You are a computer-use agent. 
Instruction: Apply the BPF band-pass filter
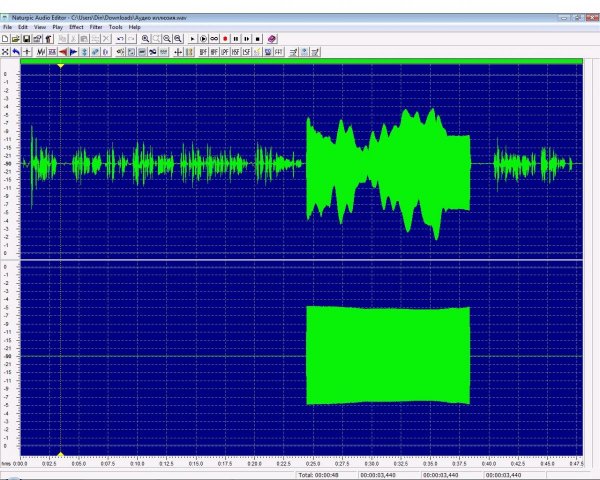(x=203, y=52)
